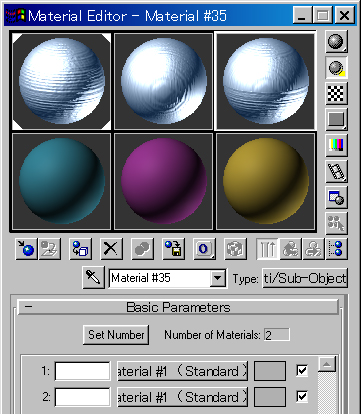Open the Material Editor Options icon
The width and height of the screenshot is (361, 414).
(x=336, y=197)
